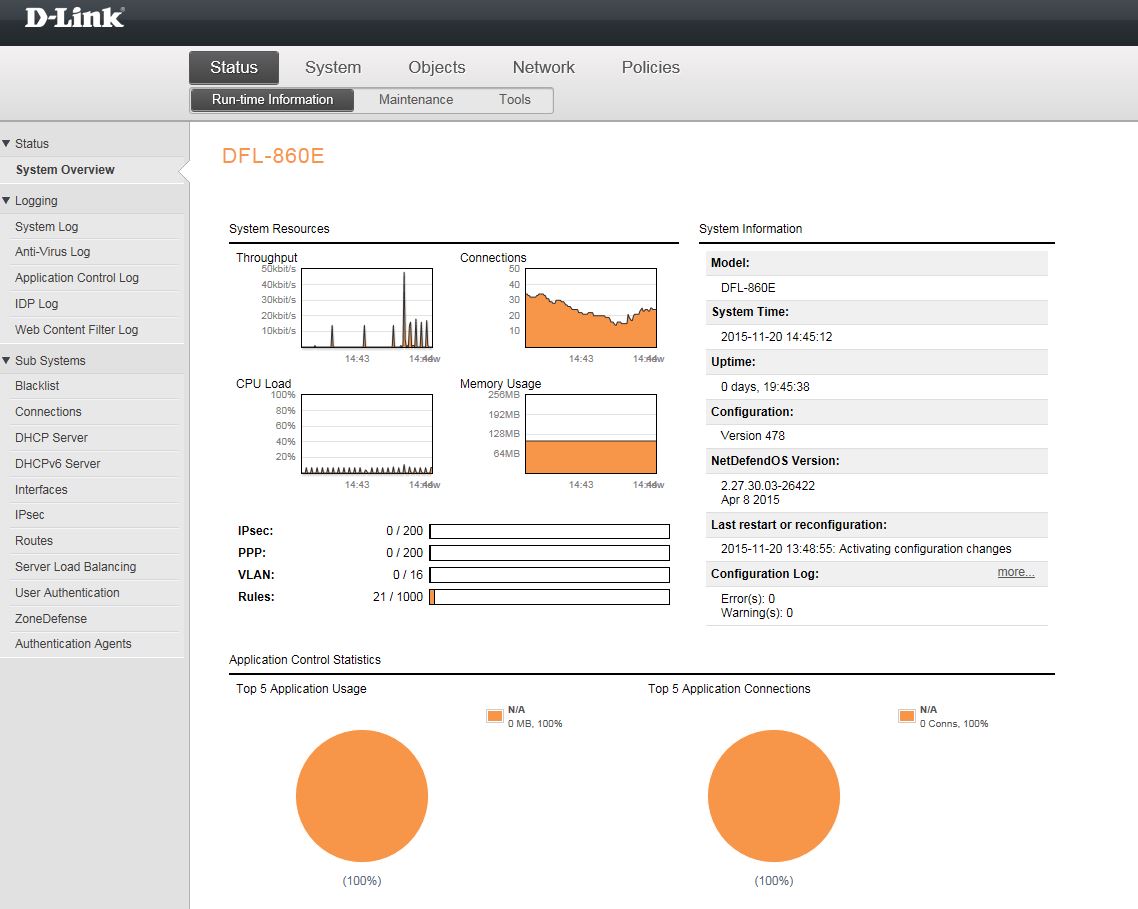Click the orange Top 5 Application Usage legend swatch
The width and height of the screenshot is (1138, 909).
pyautogui.click(x=494, y=715)
